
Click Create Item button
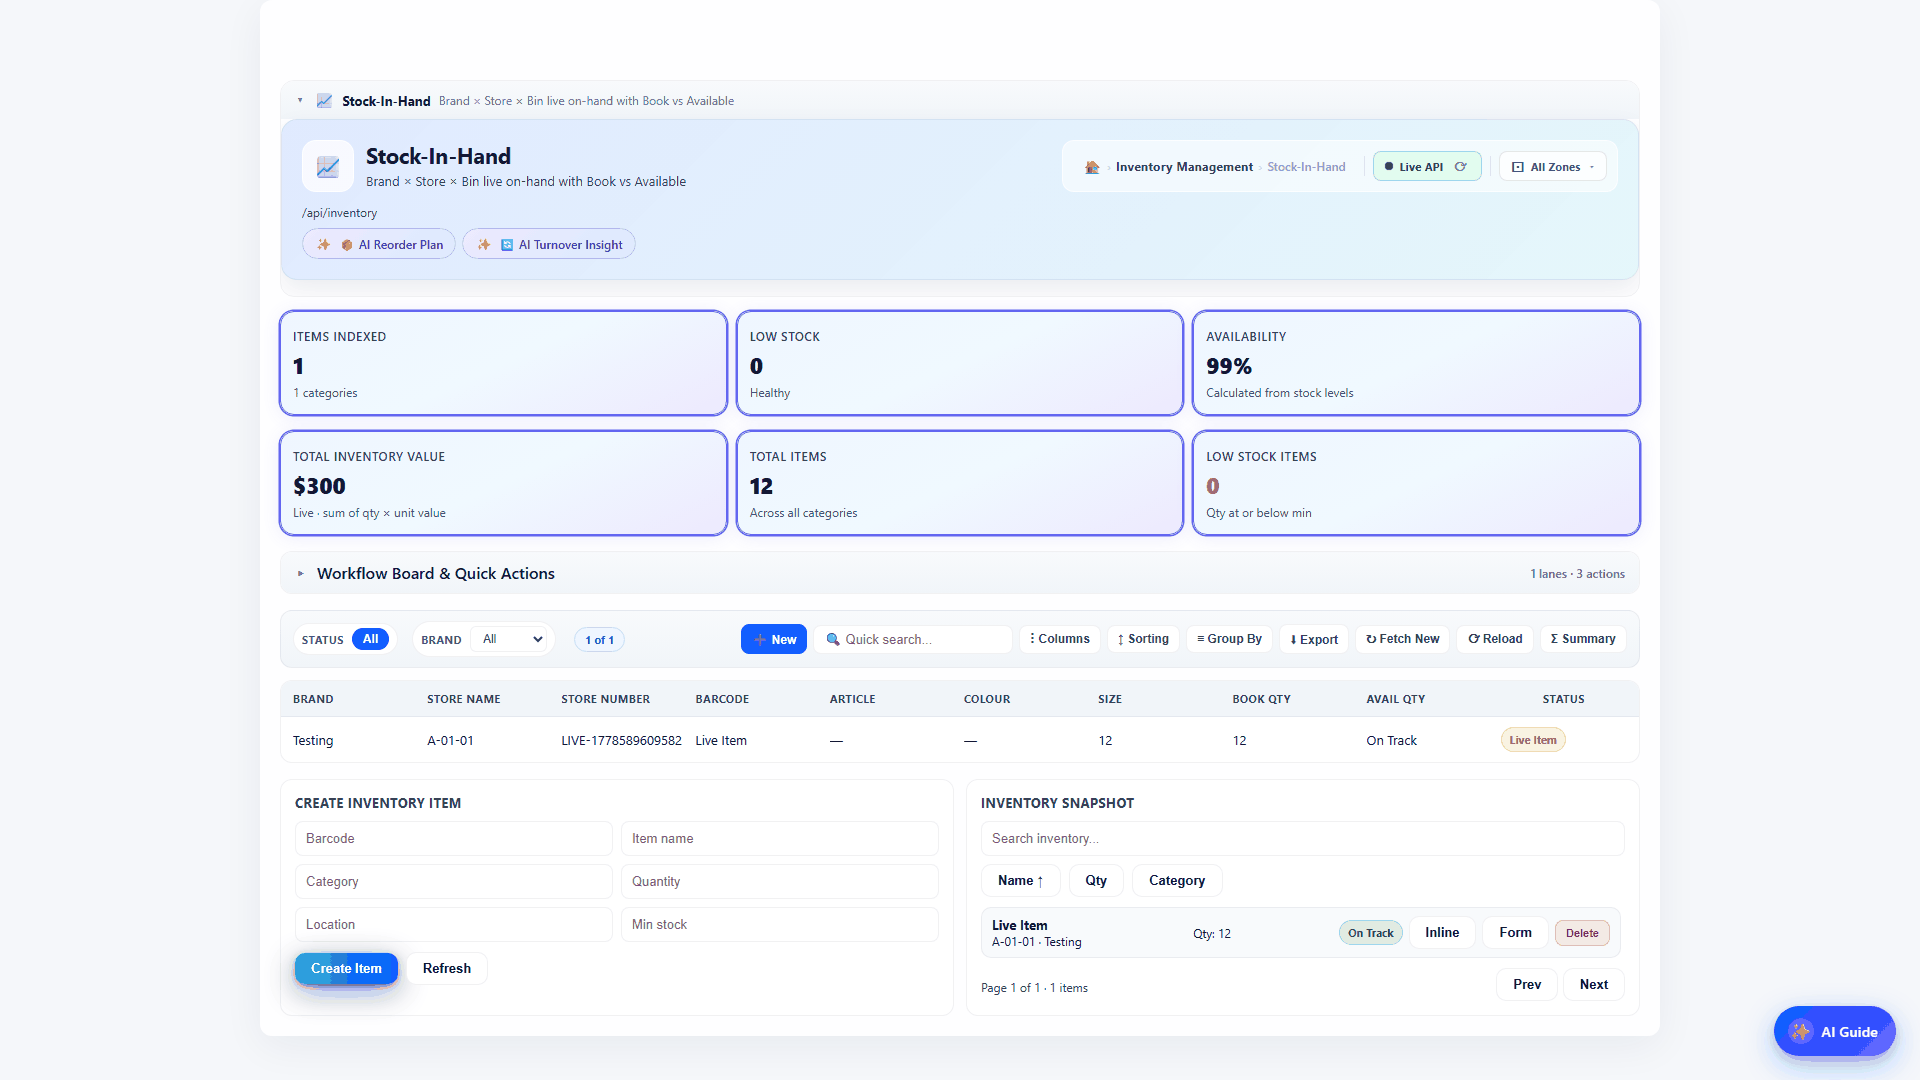pos(346,969)
